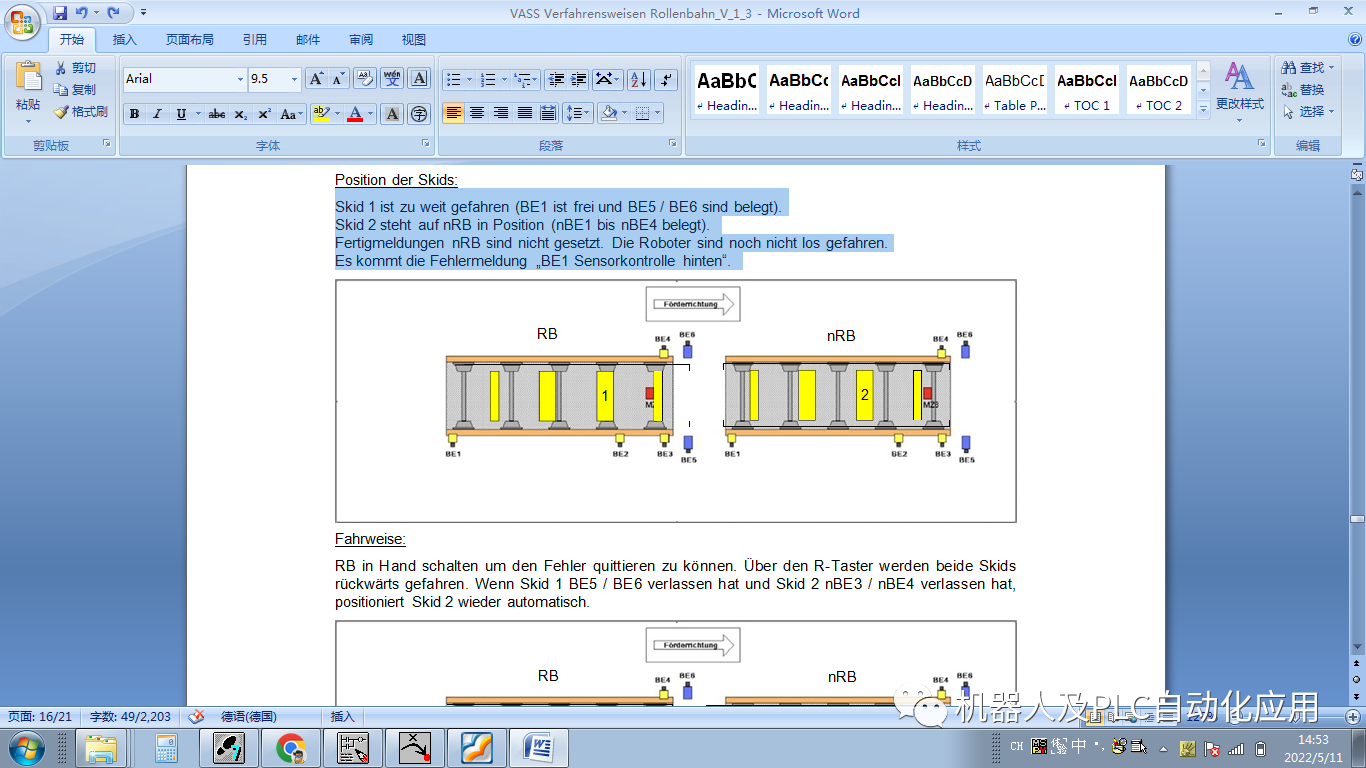Toggle show/hide paragraph marks

(665, 80)
